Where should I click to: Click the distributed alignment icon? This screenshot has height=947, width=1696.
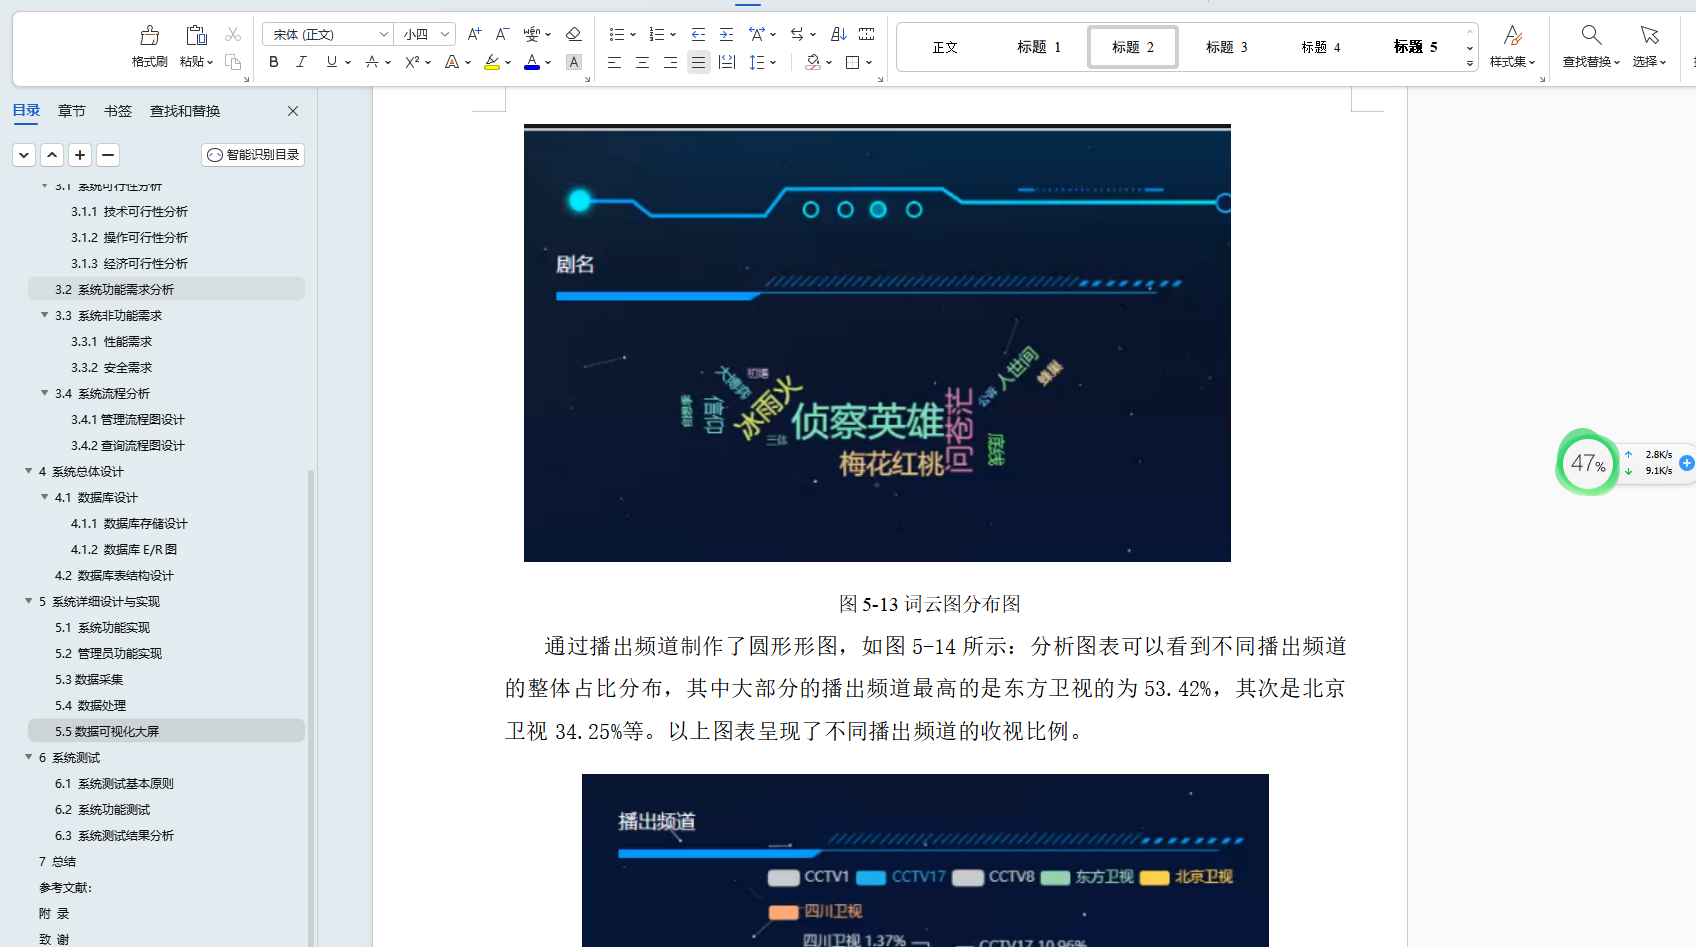(x=727, y=62)
